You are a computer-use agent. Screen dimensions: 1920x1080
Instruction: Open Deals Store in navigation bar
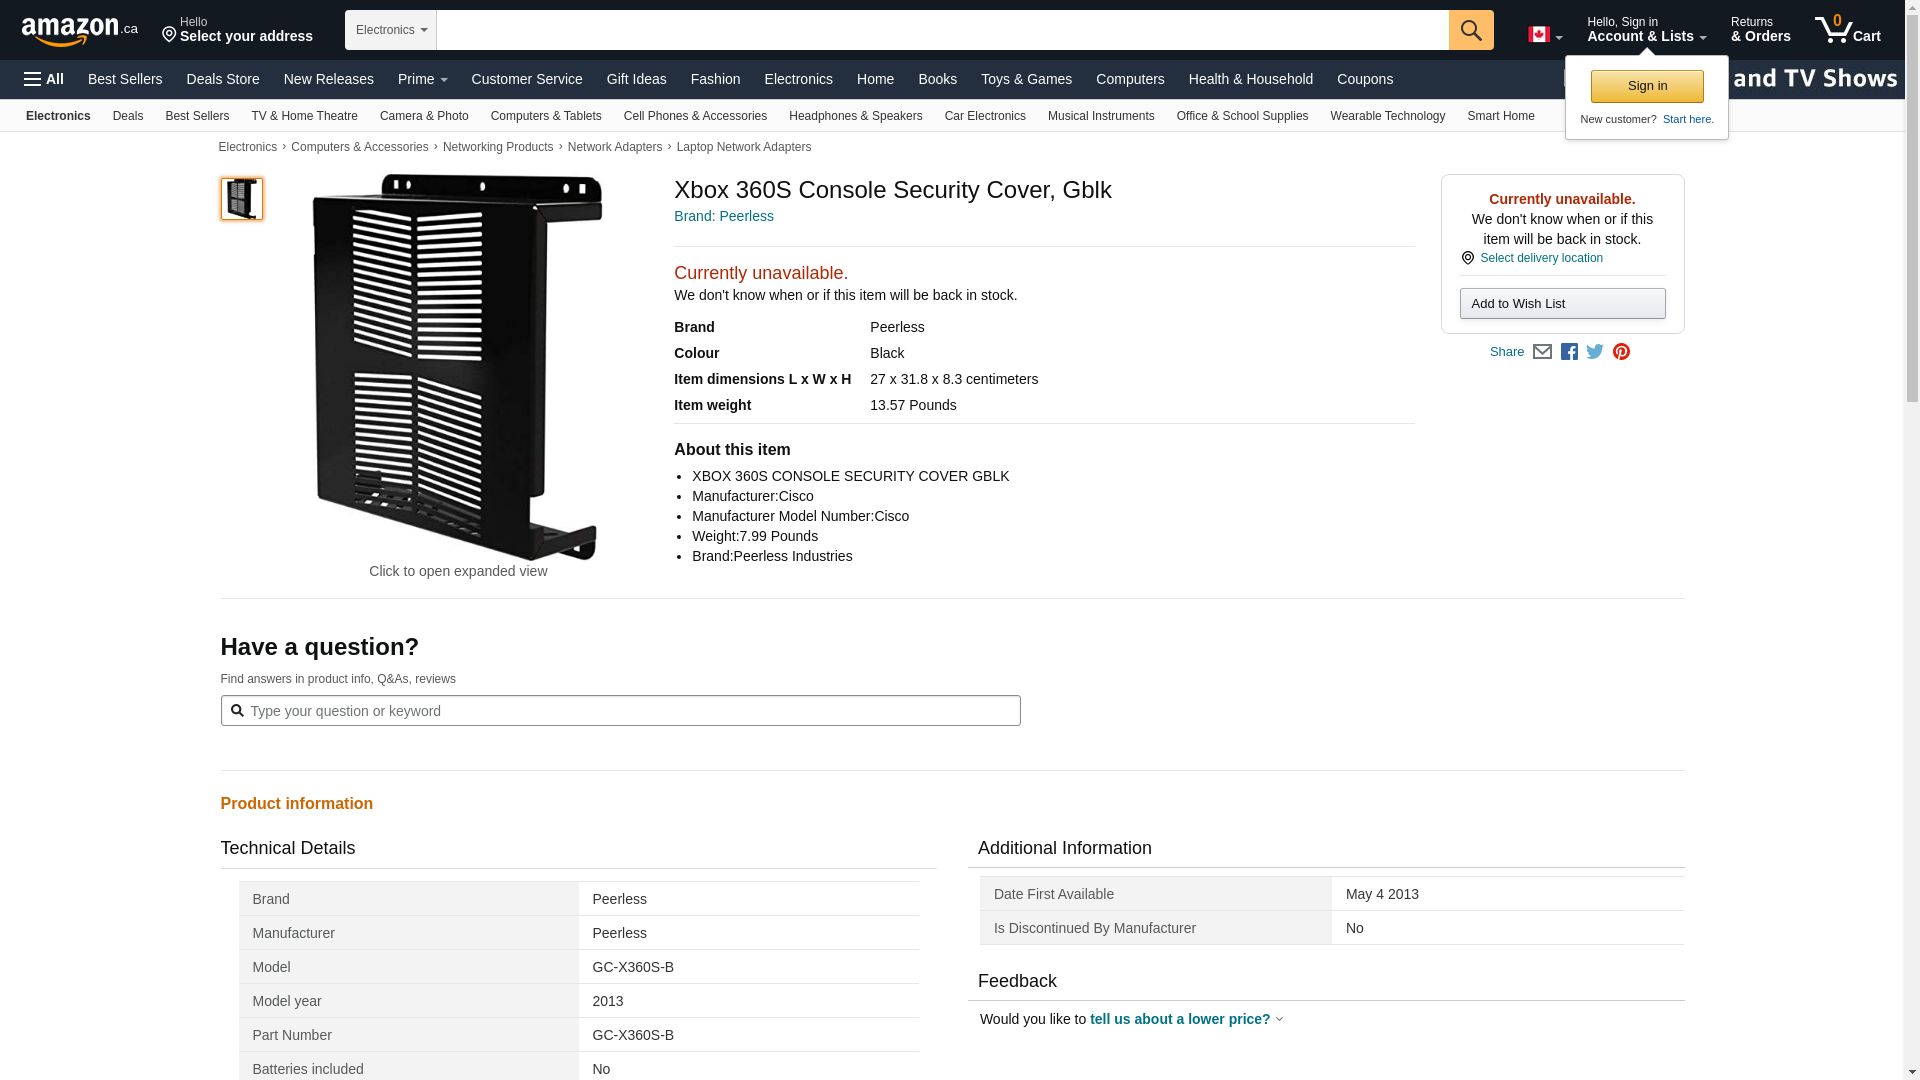222,79
